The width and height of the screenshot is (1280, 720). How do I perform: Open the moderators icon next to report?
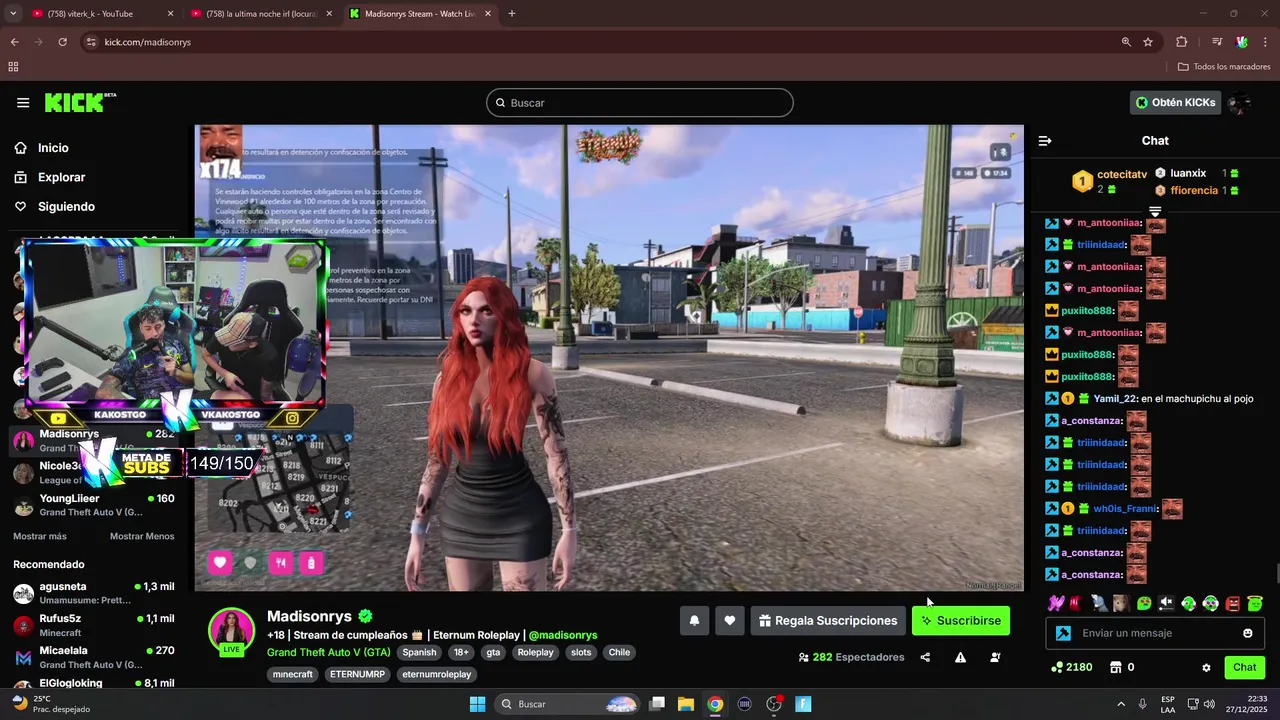click(995, 657)
